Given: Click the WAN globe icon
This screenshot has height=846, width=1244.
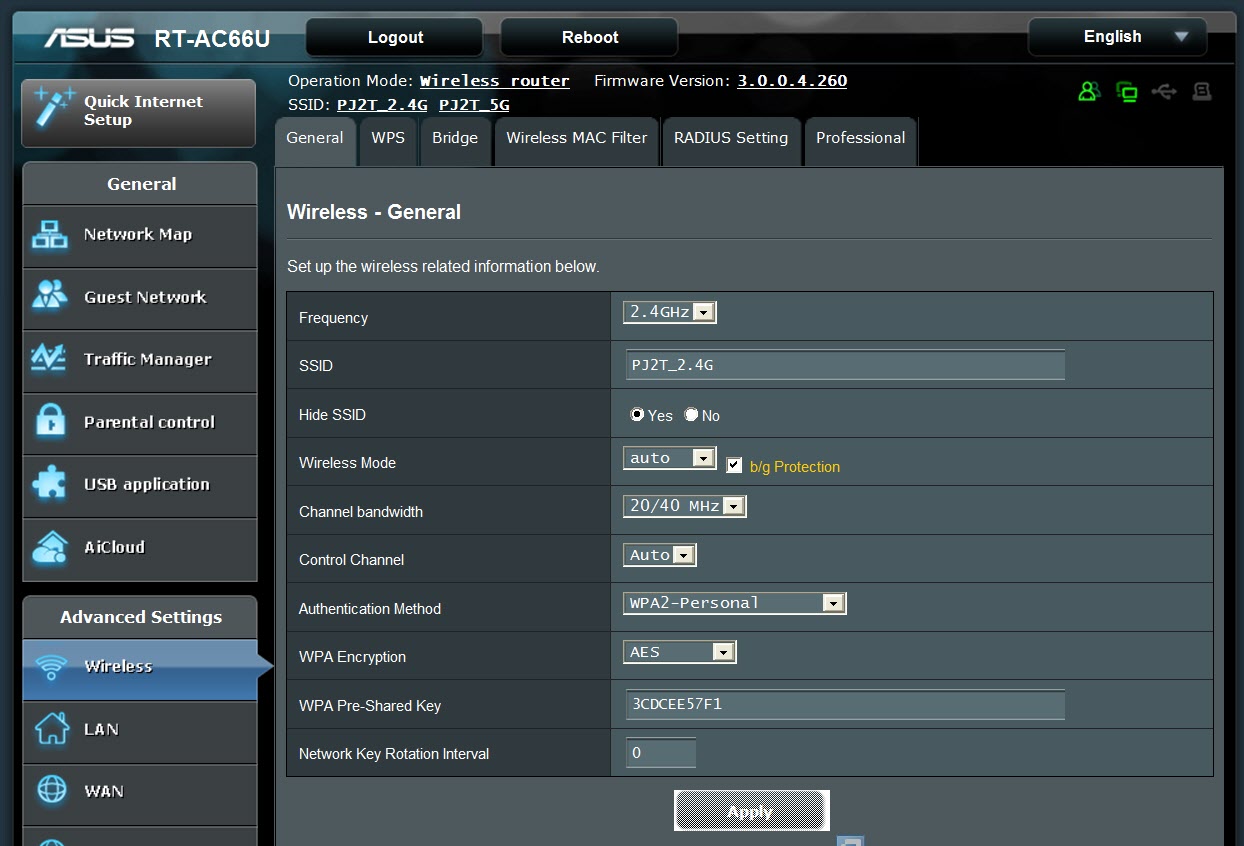Looking at the screenshot, I should pos(51,791).
